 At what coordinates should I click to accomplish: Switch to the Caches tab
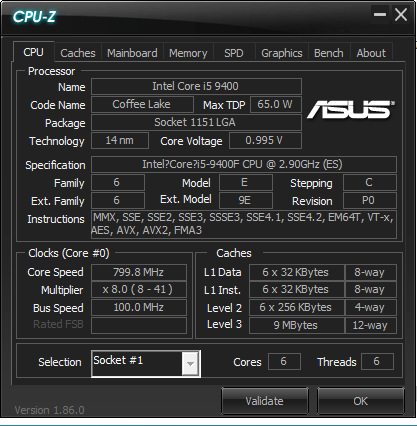(x=78, y=53)
